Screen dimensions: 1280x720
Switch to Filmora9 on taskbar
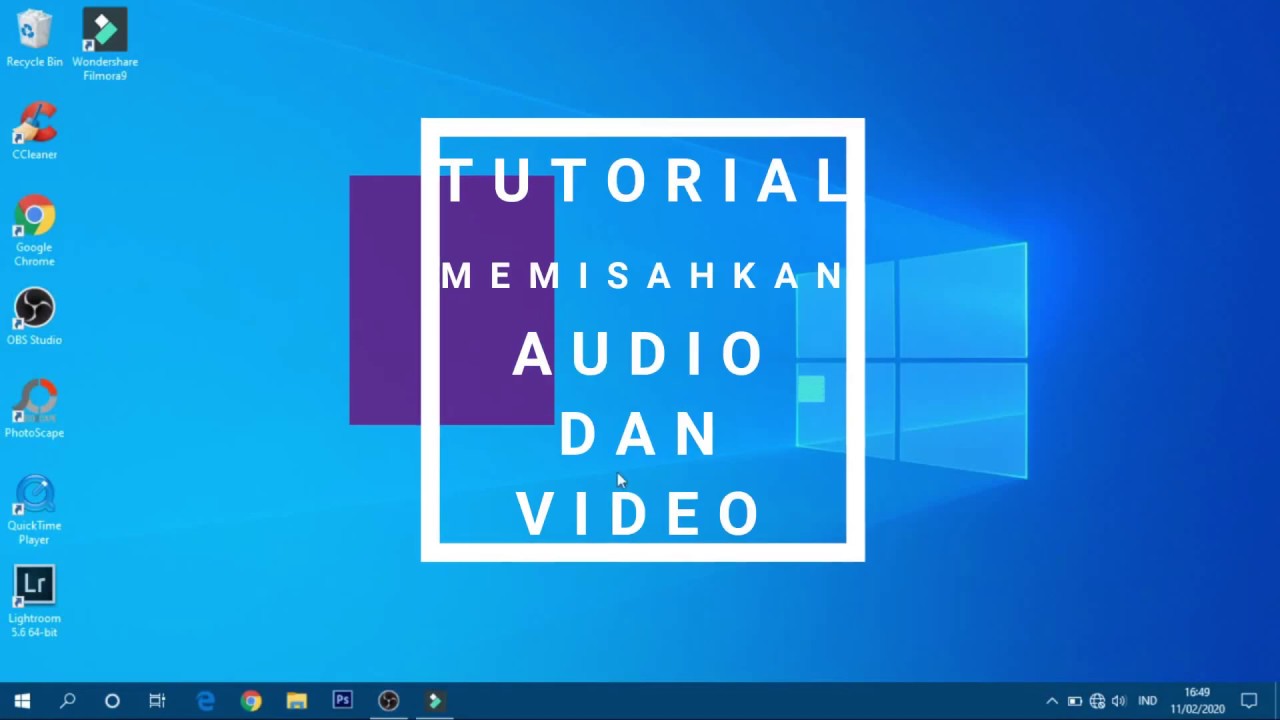435,701
